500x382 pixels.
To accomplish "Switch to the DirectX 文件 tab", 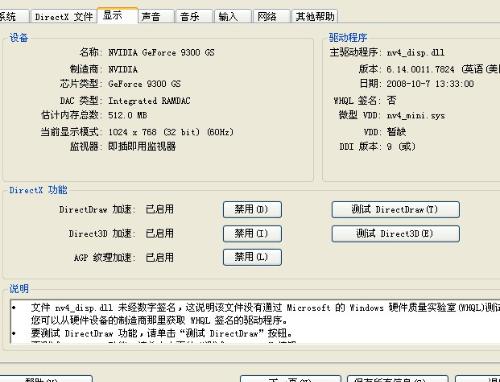I will [x=63, y=16].
